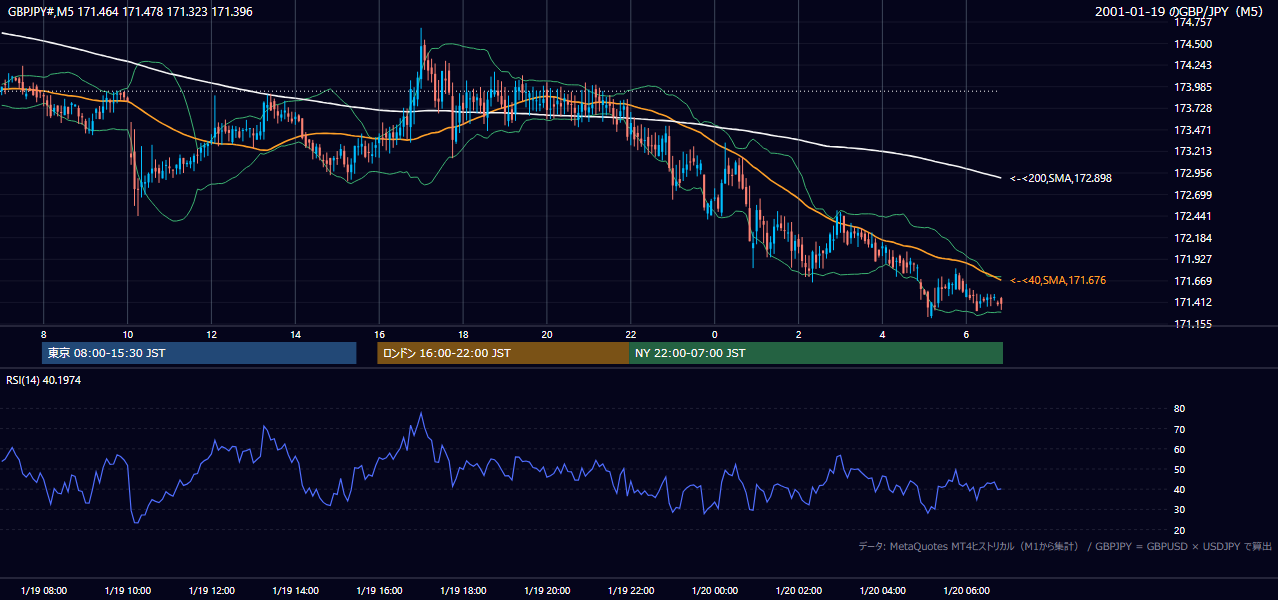Click the 東京 08:00-15:30 JST session bar

click(x=199, y=353)
